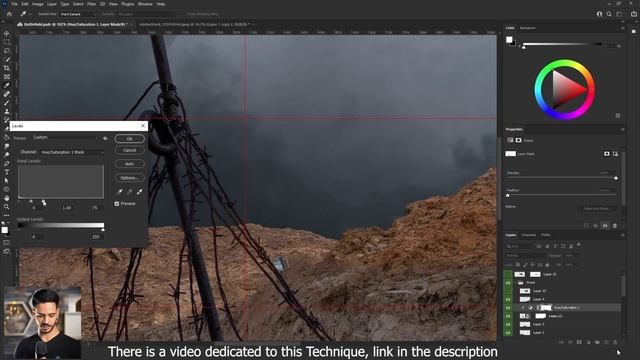
Task: Pick the black point eyedropper in Levels
Action: point(120,191)
